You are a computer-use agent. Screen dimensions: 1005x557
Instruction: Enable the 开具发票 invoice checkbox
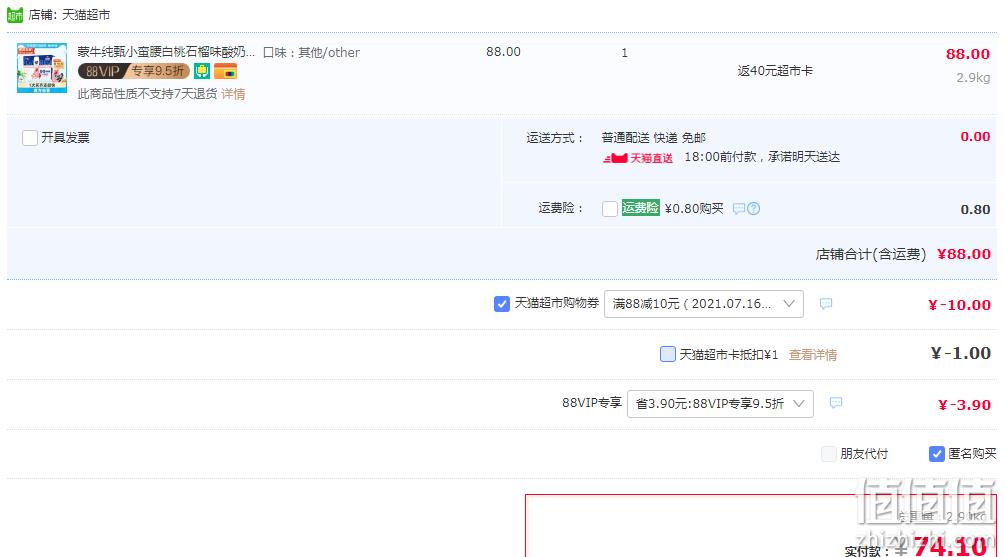point(29,138)
